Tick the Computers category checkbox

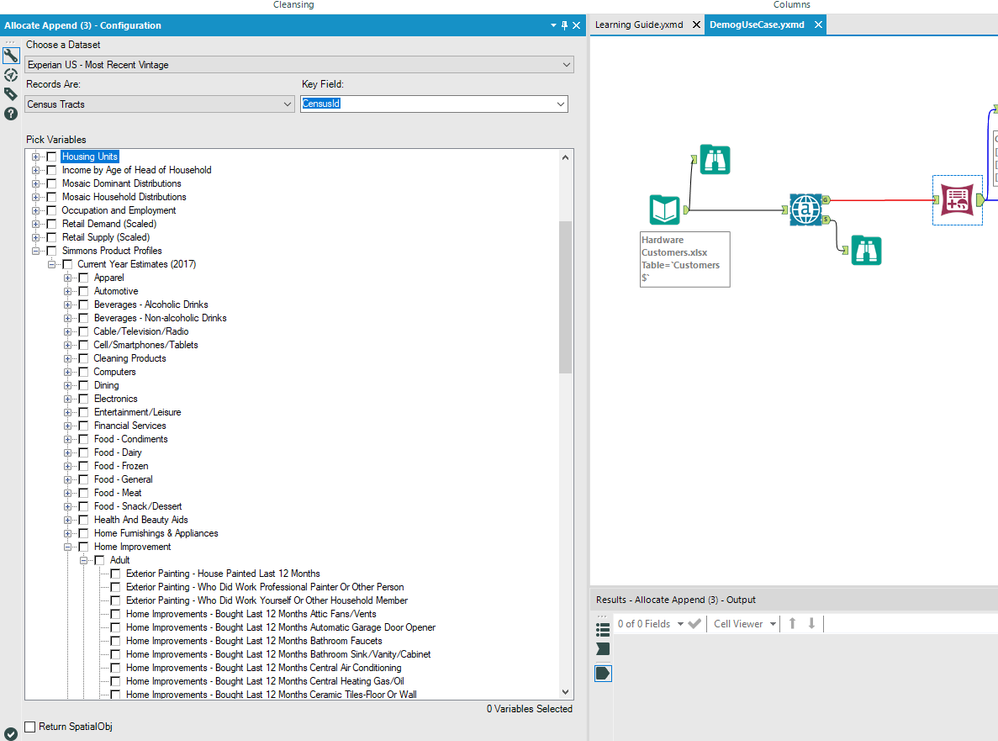coord(83,372)
